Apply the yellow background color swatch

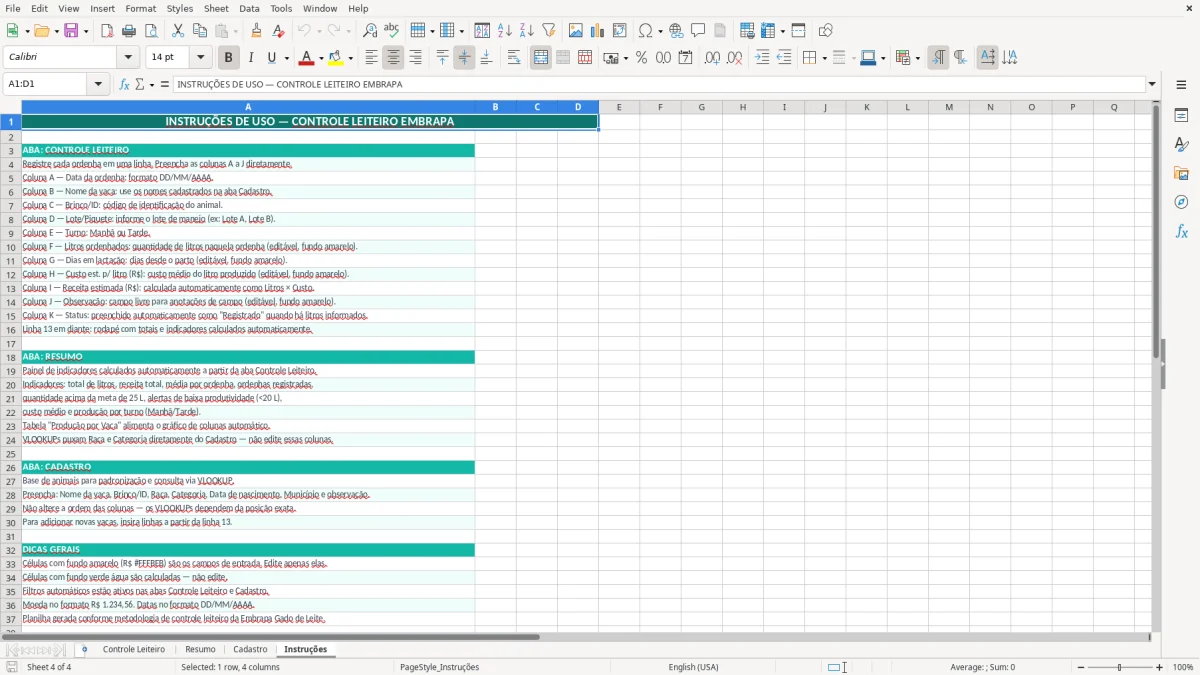click(336, 58)
